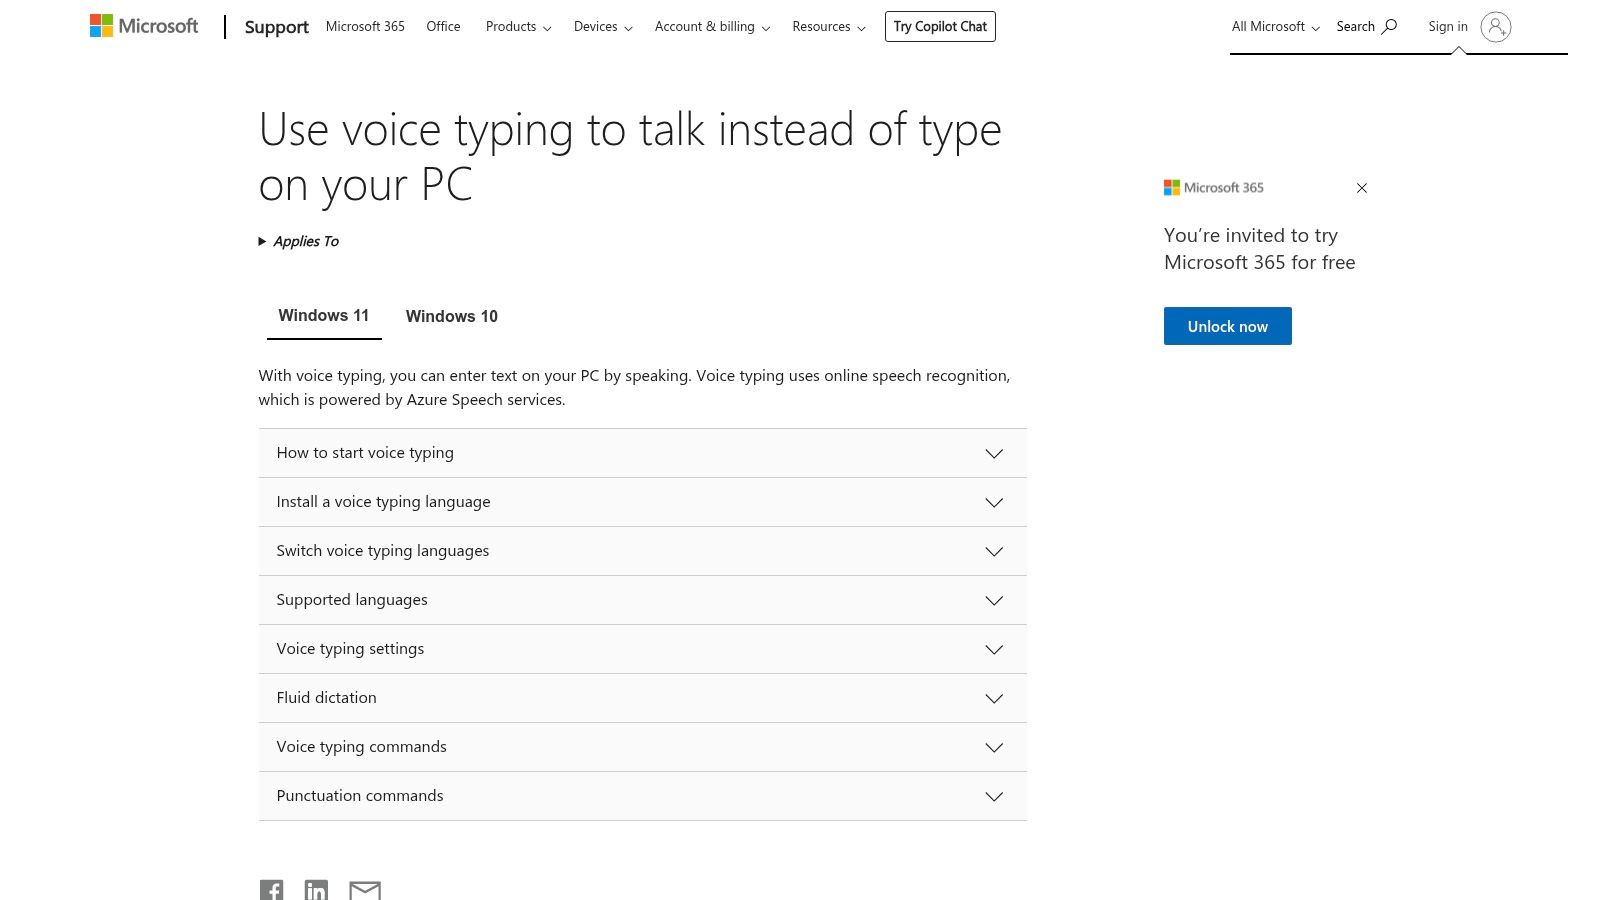The width and height of the screenshot is (1600, 900).
Task: Share the article via email
Action: point(364,889)
